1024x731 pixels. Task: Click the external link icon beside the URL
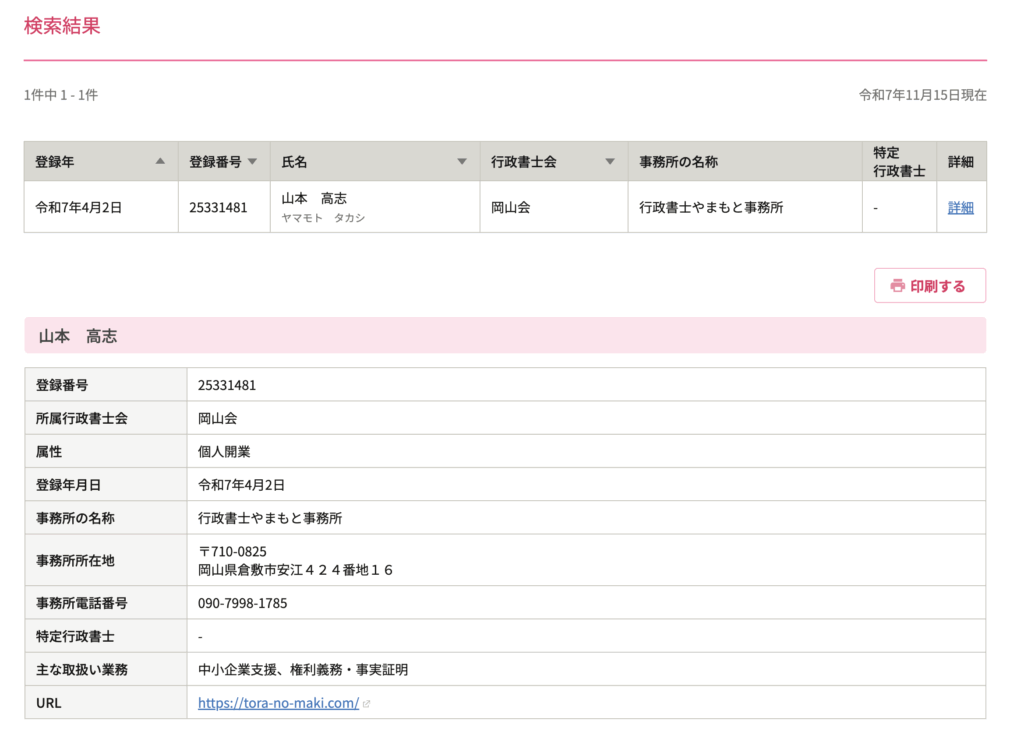point(367,704)
